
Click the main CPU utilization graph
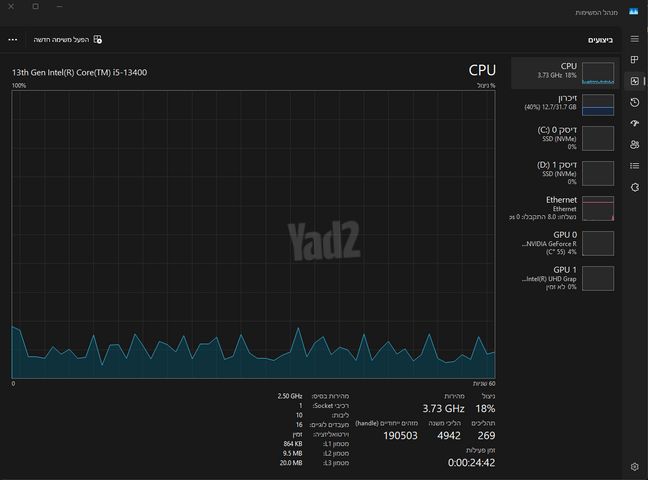[253, 234]
